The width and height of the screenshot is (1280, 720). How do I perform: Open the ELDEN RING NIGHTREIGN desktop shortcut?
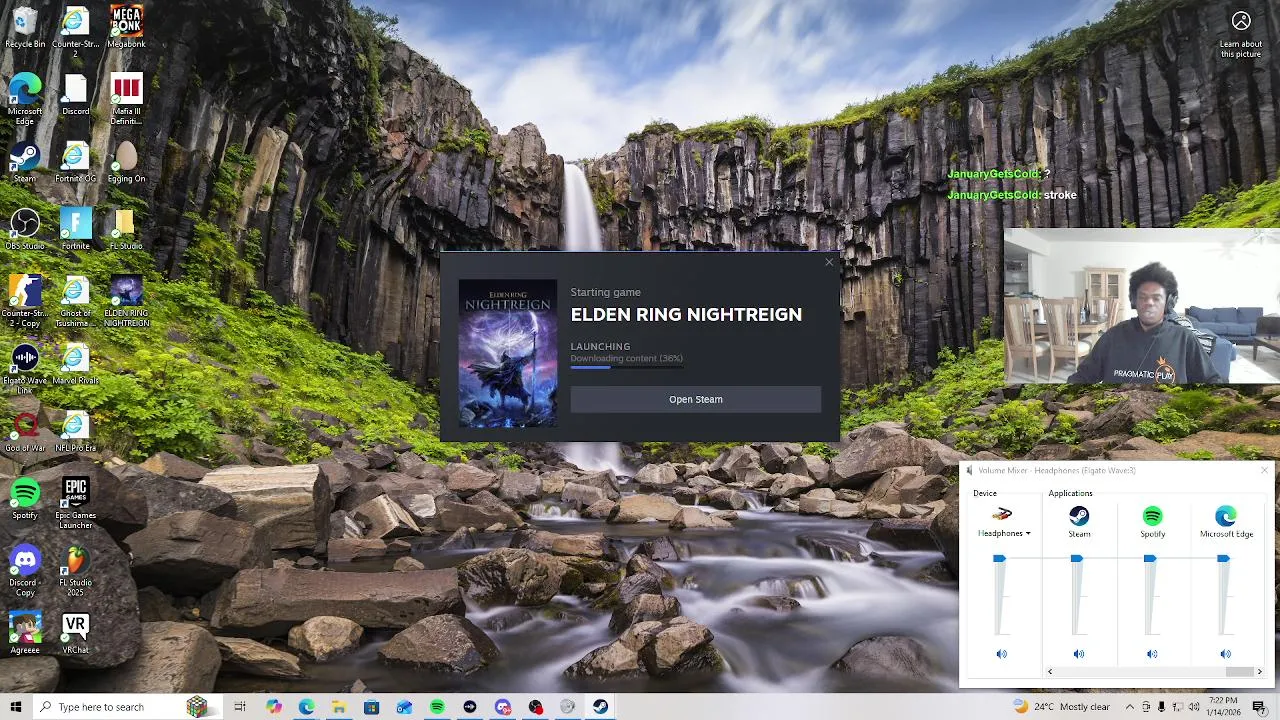126,301
